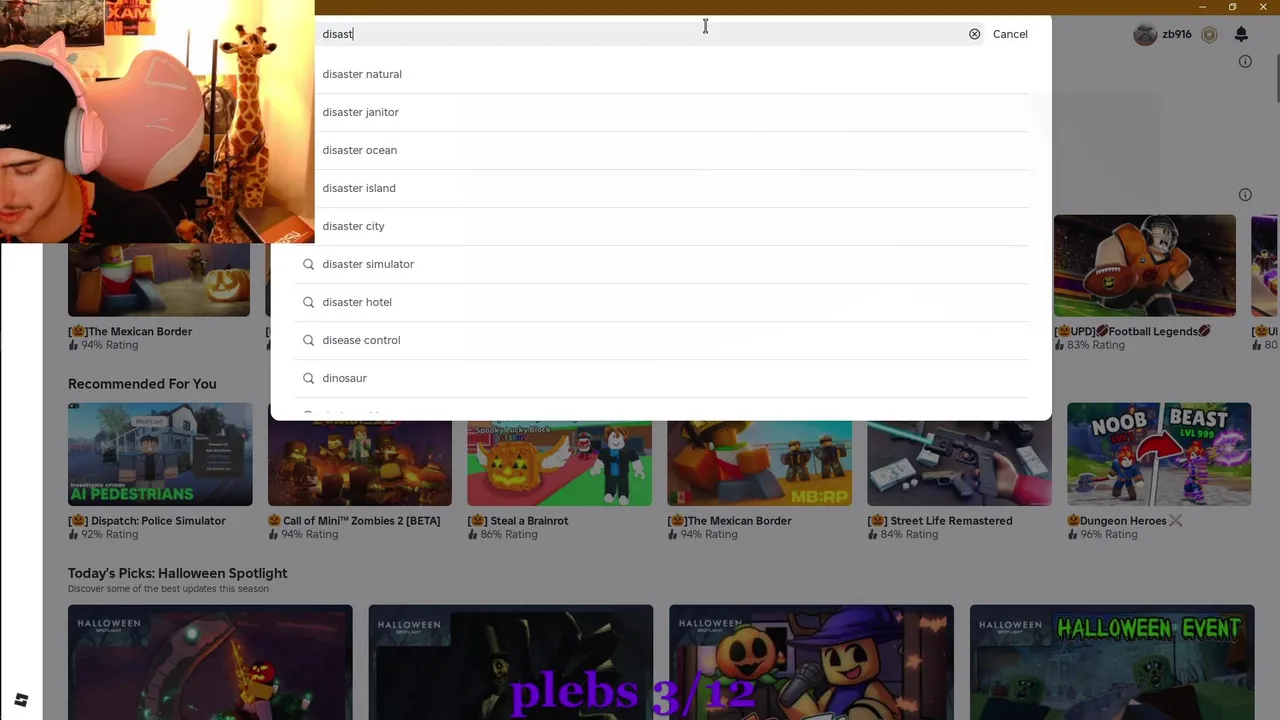Image resolution: width=1280 pixels, height=720 pixels.
Task: Click thumbs-up rating icon for Street Life Remastered
Action: [872, 535]
